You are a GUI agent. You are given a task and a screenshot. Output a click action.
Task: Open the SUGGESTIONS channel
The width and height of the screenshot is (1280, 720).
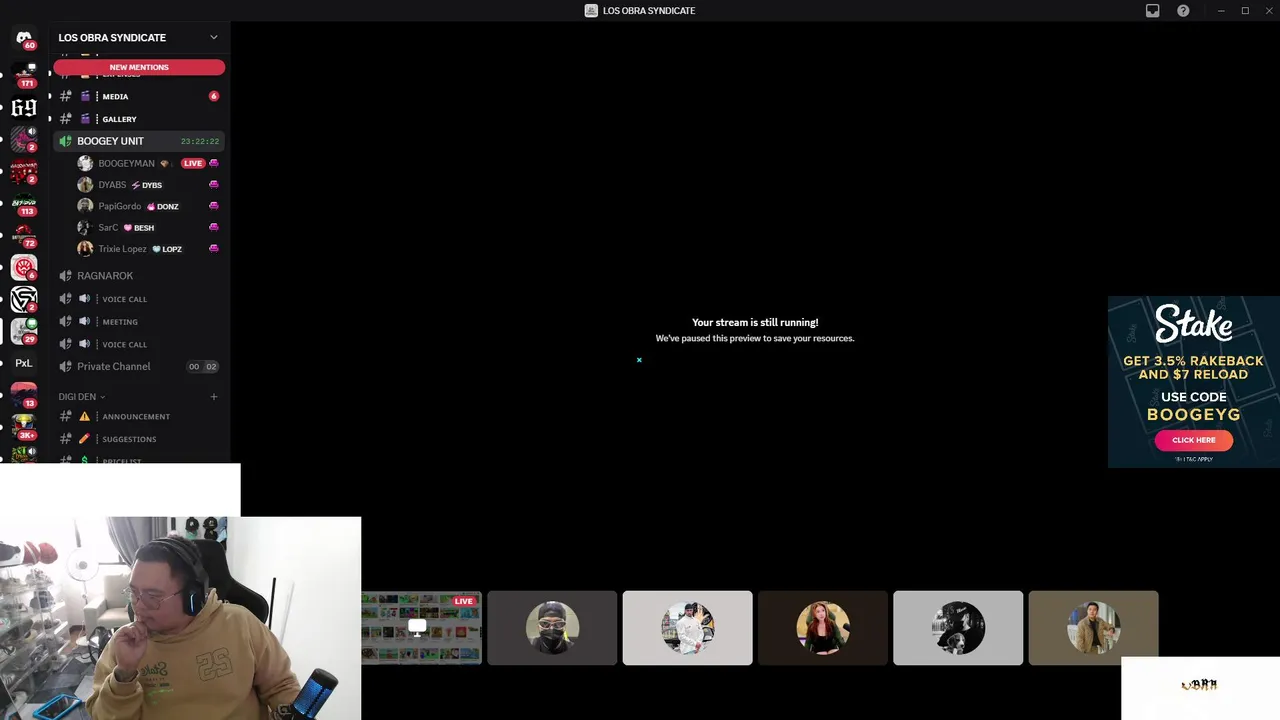138,439
